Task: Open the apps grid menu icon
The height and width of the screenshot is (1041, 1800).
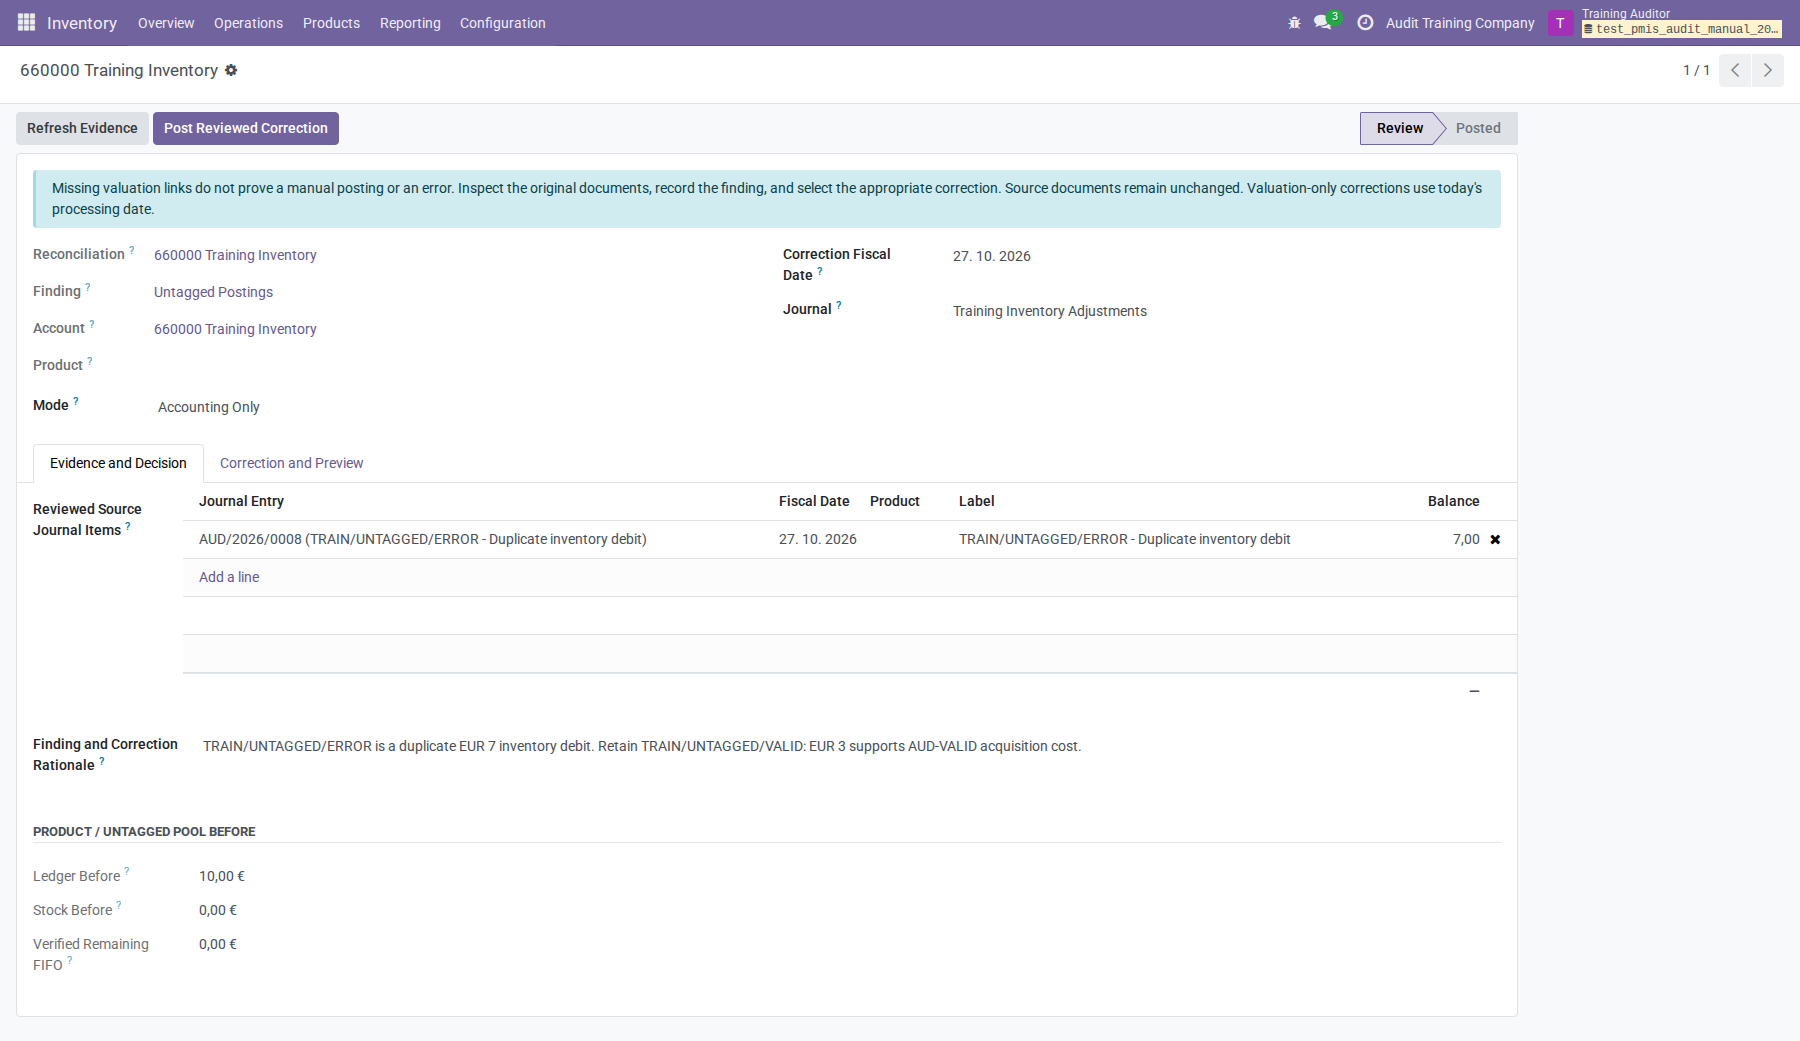Action: [x=26, y=22]
